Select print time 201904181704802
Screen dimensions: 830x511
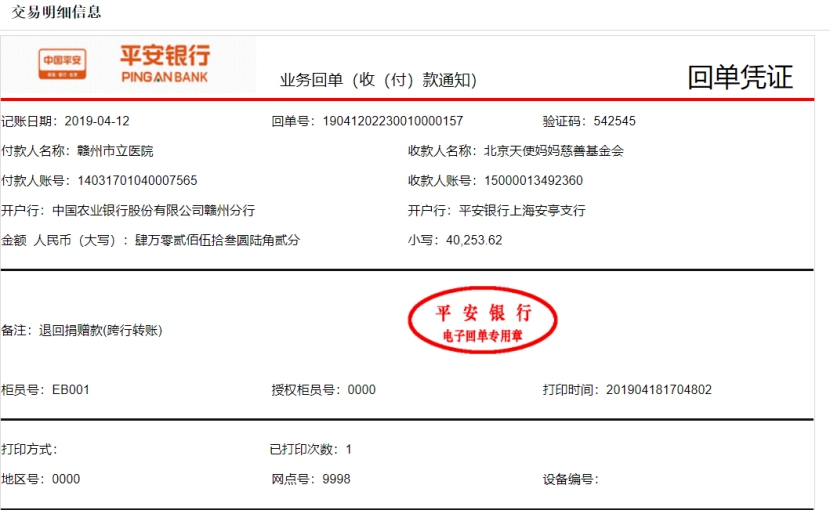pos(658,390)
